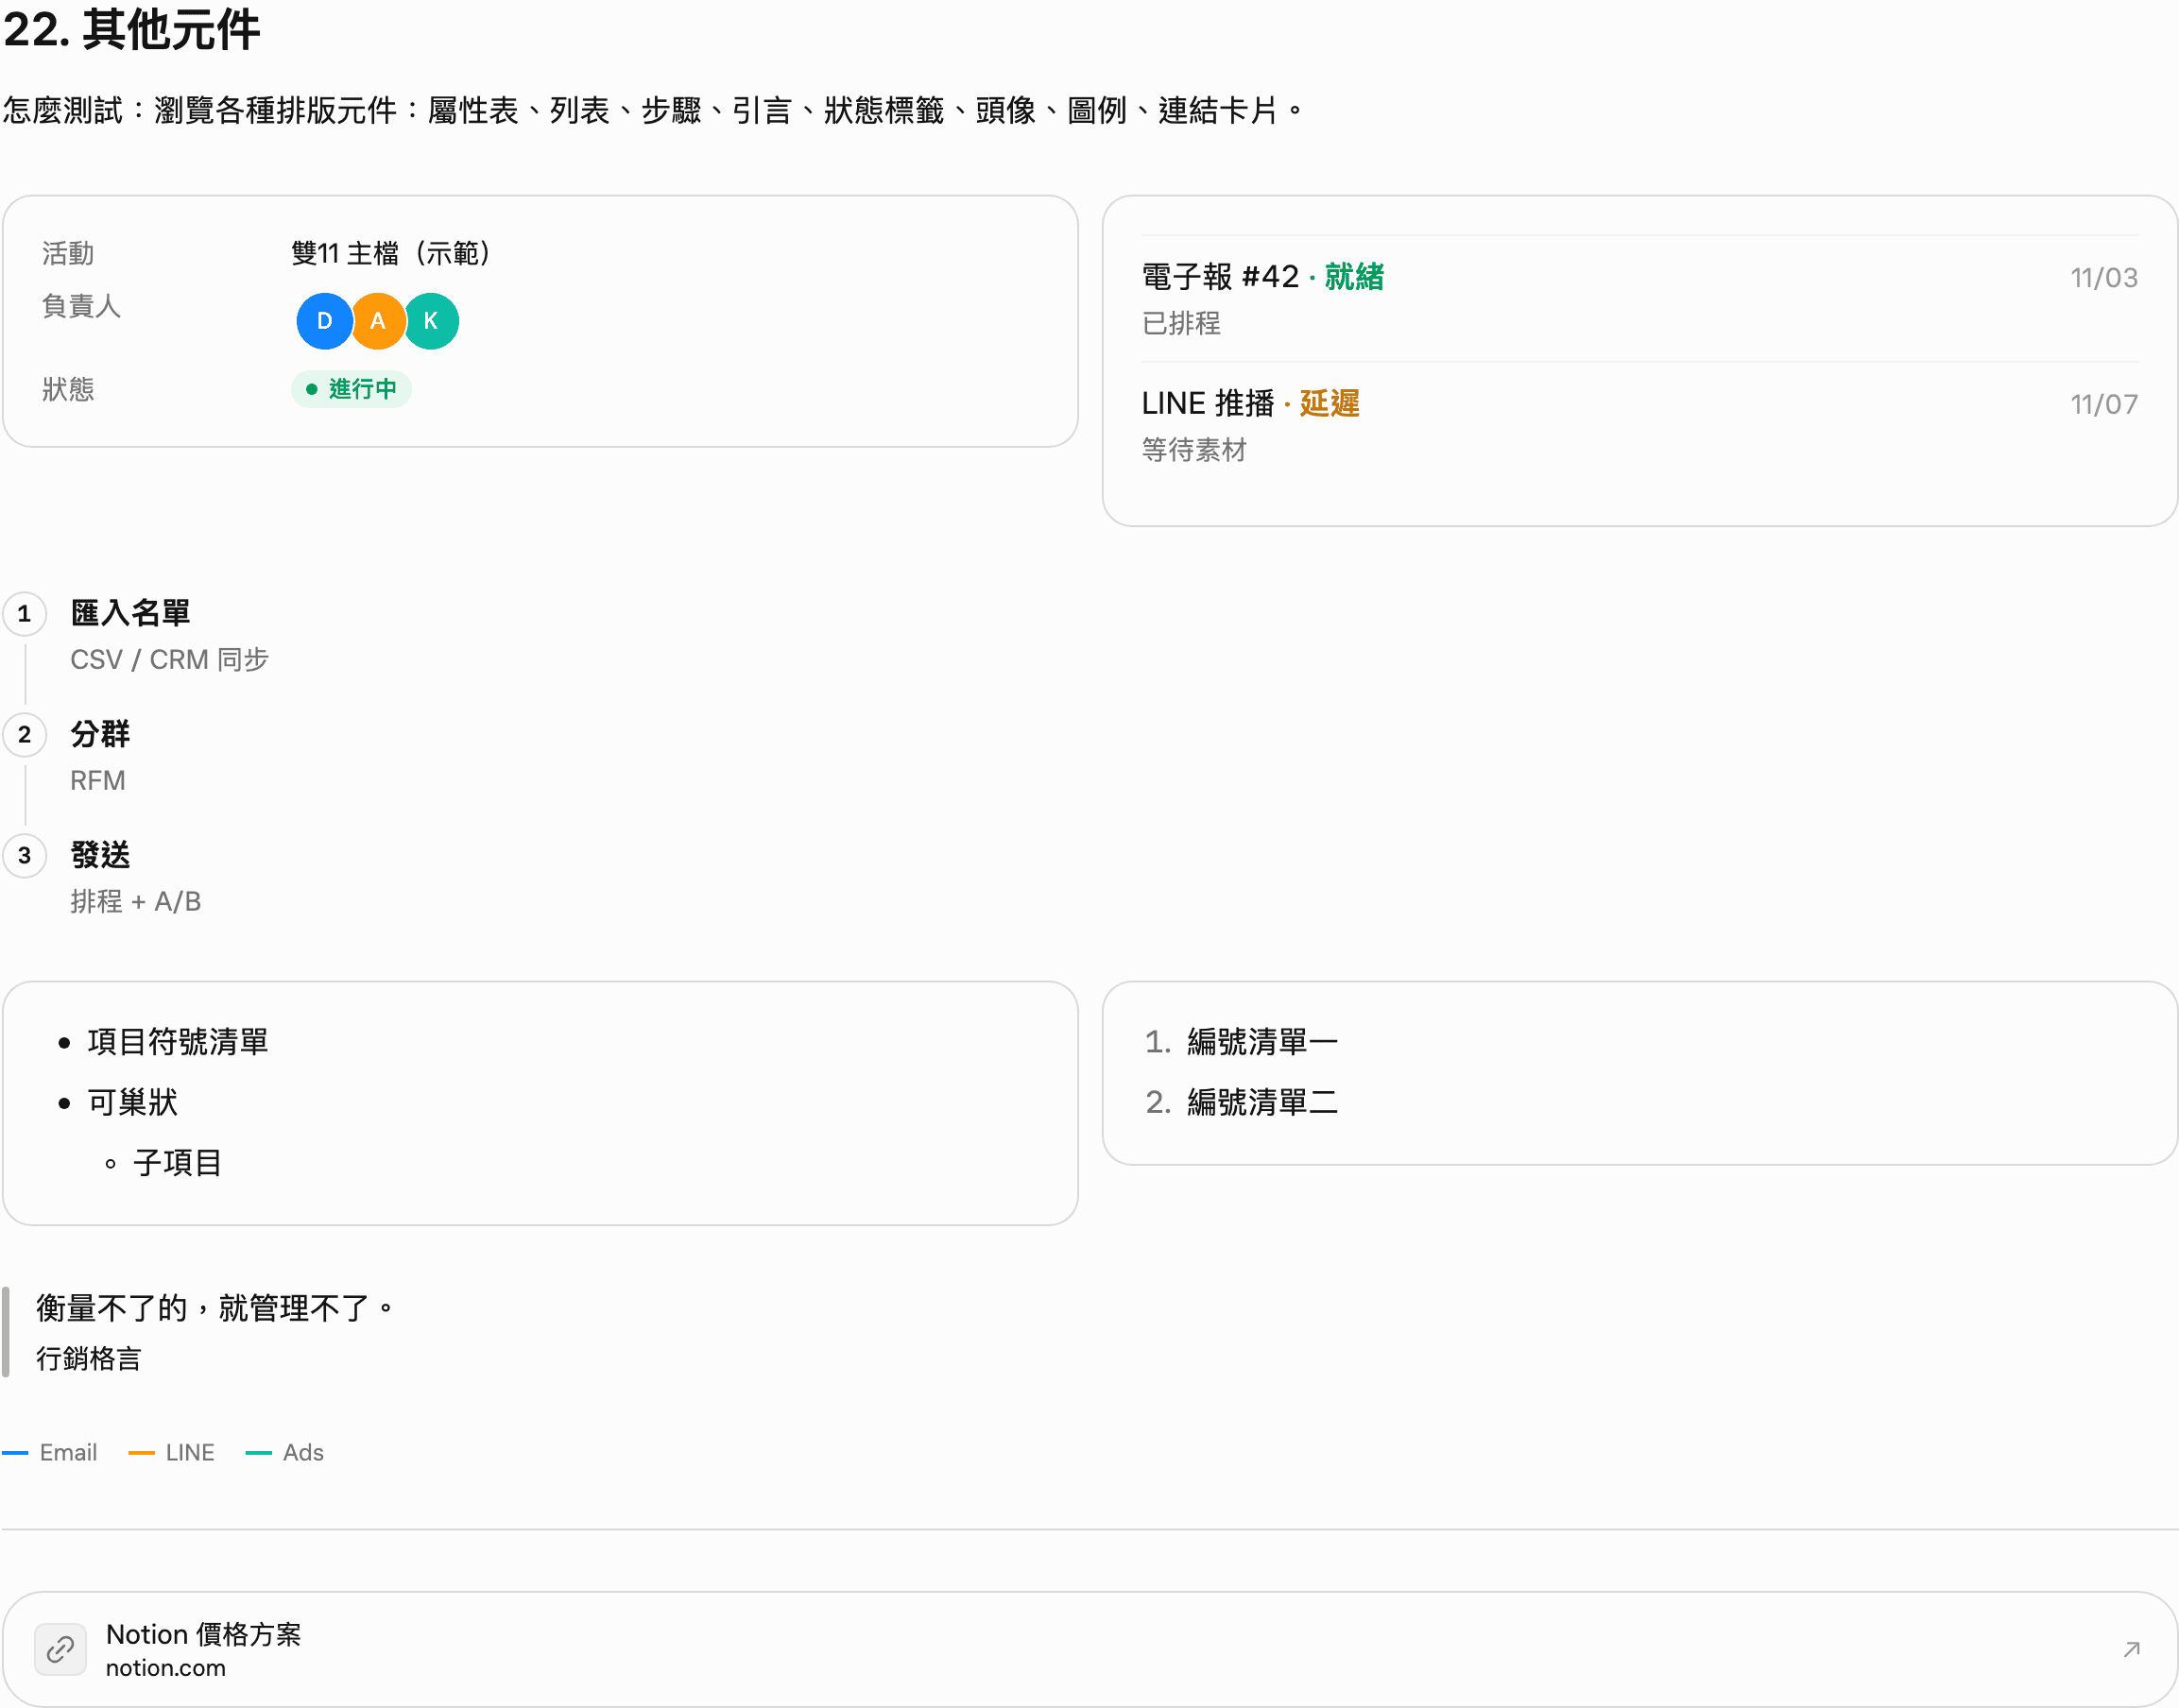Click the external arrow icon on Notion card
The height and width of the screenshot is (1708, 2179).
2131,1650
